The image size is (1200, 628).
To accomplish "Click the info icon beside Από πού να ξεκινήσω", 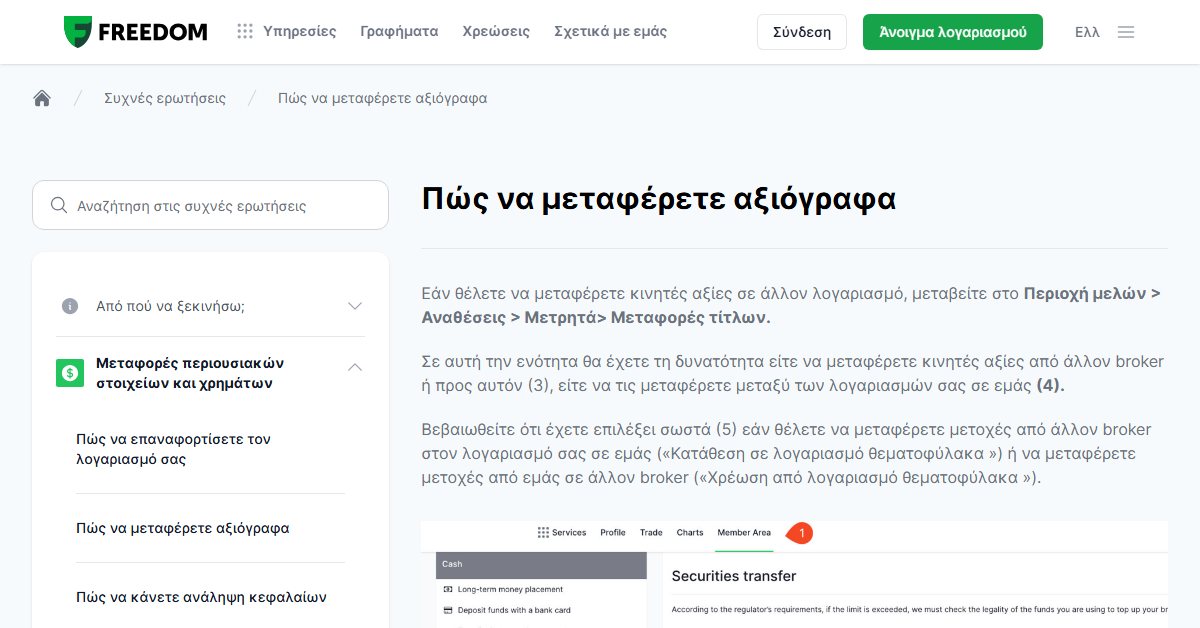I will point(70,306).
